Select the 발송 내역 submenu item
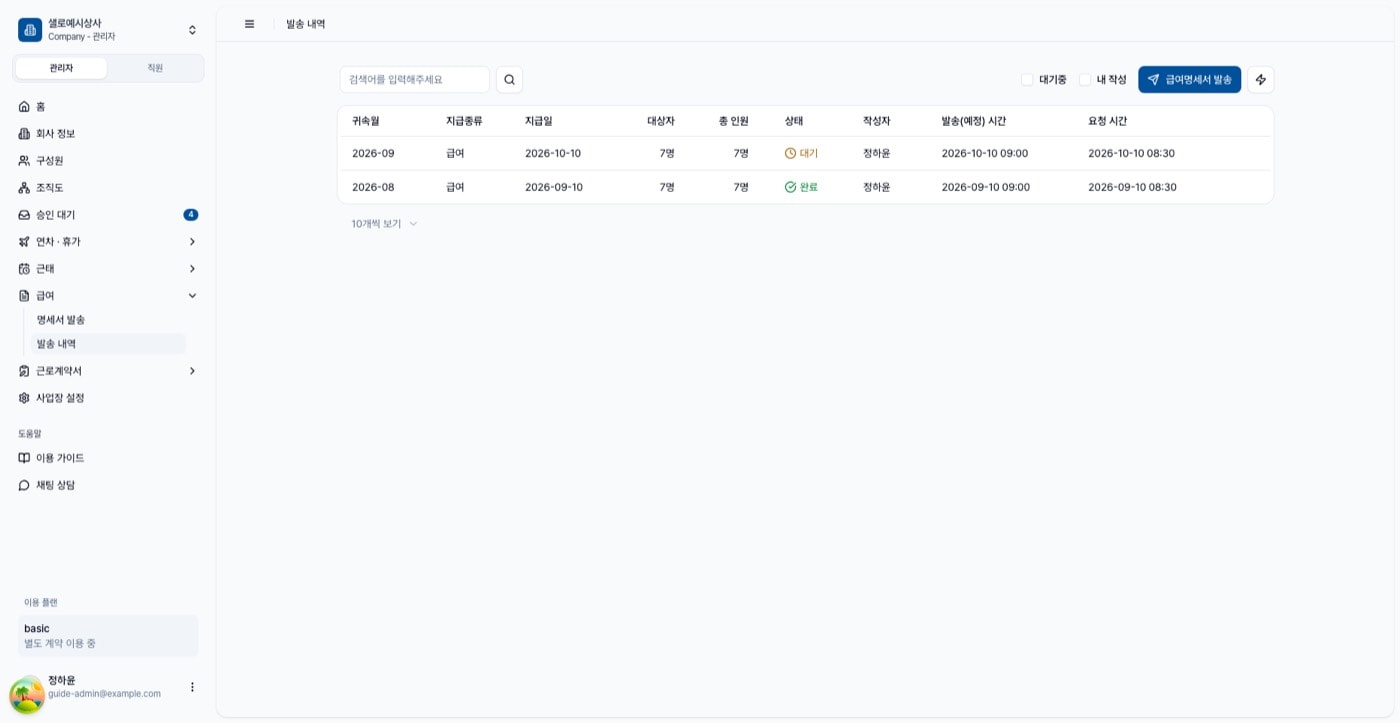1400x723 pixels. pyautogui.click(x=108, y=344)
